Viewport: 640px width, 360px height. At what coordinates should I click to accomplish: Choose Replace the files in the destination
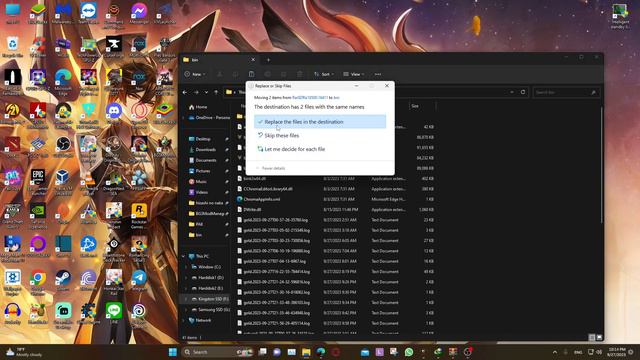320,122
